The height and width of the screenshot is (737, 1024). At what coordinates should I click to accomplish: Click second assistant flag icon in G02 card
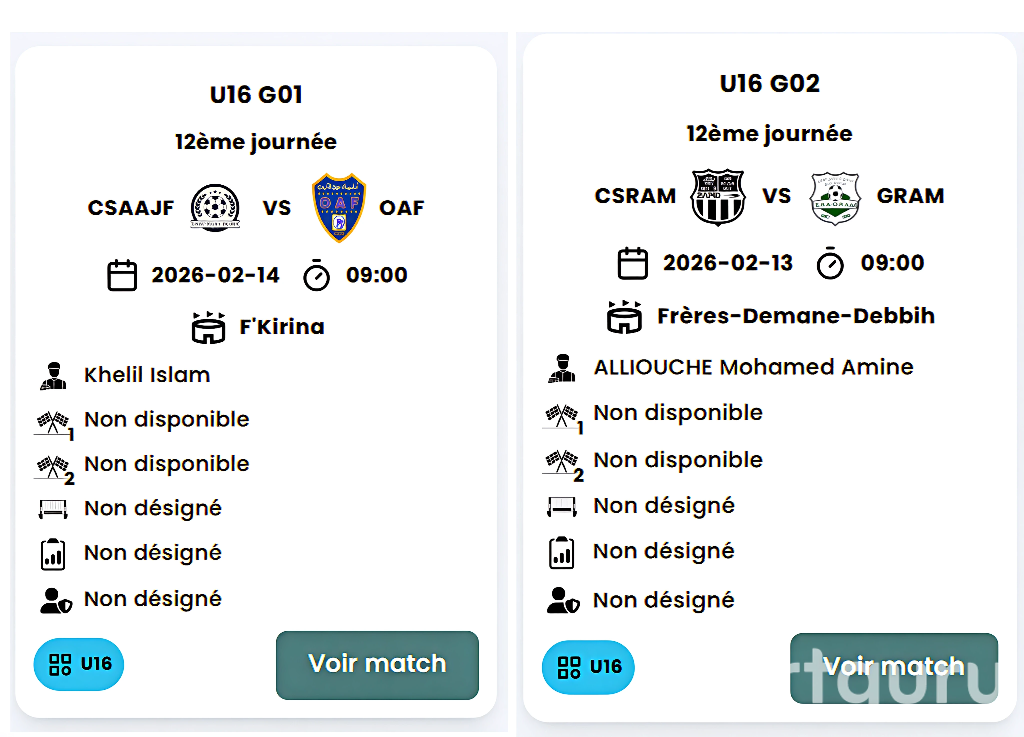click(x=562, y=463)
